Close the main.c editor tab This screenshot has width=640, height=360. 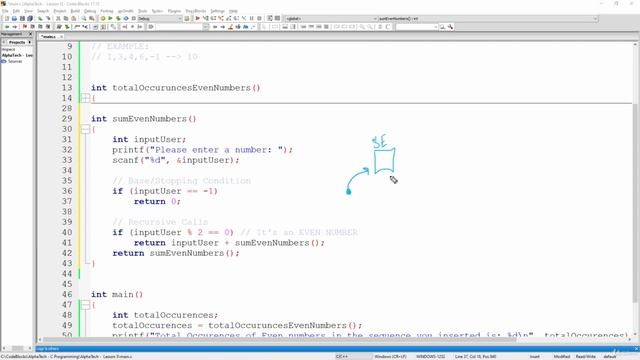[61, 37]
